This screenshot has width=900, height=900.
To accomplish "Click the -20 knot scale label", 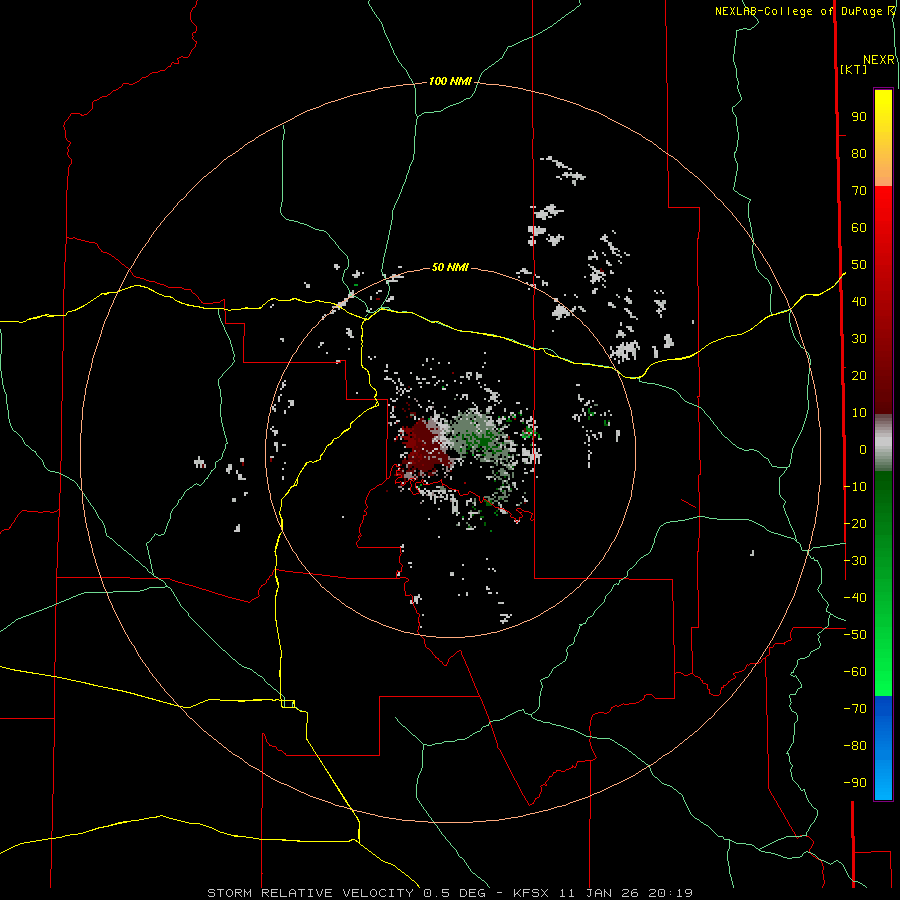I will click(x=855, y=523).
